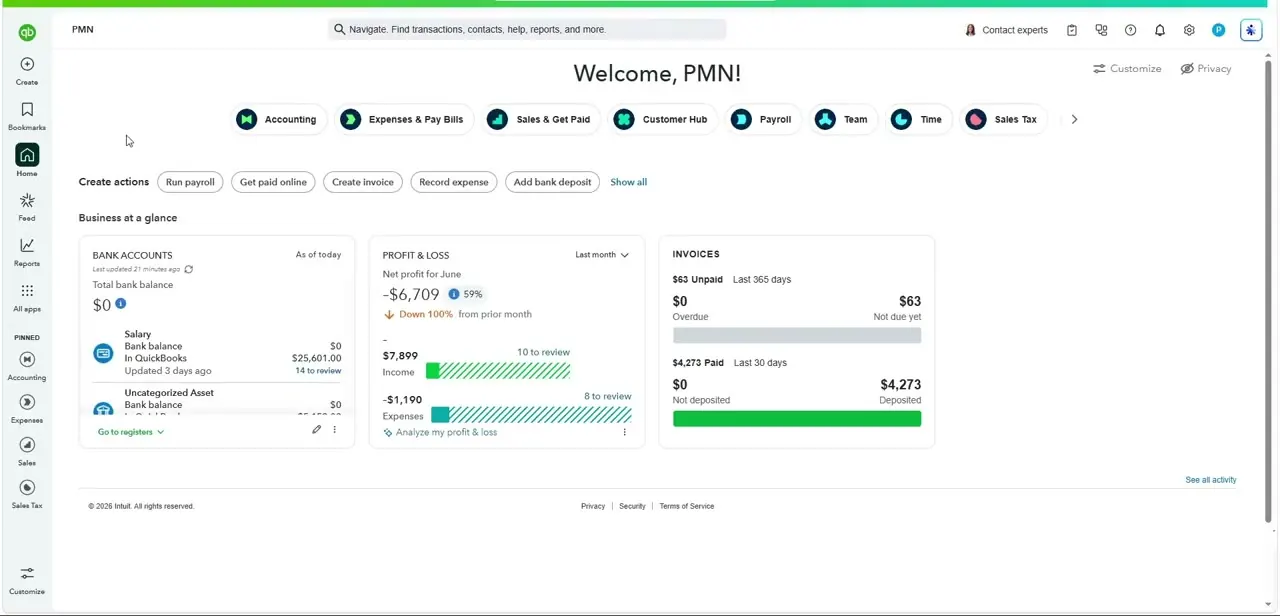Screen dimensions: 1280x616
Task: Click the Income progress bar
Action: point(498,371)
